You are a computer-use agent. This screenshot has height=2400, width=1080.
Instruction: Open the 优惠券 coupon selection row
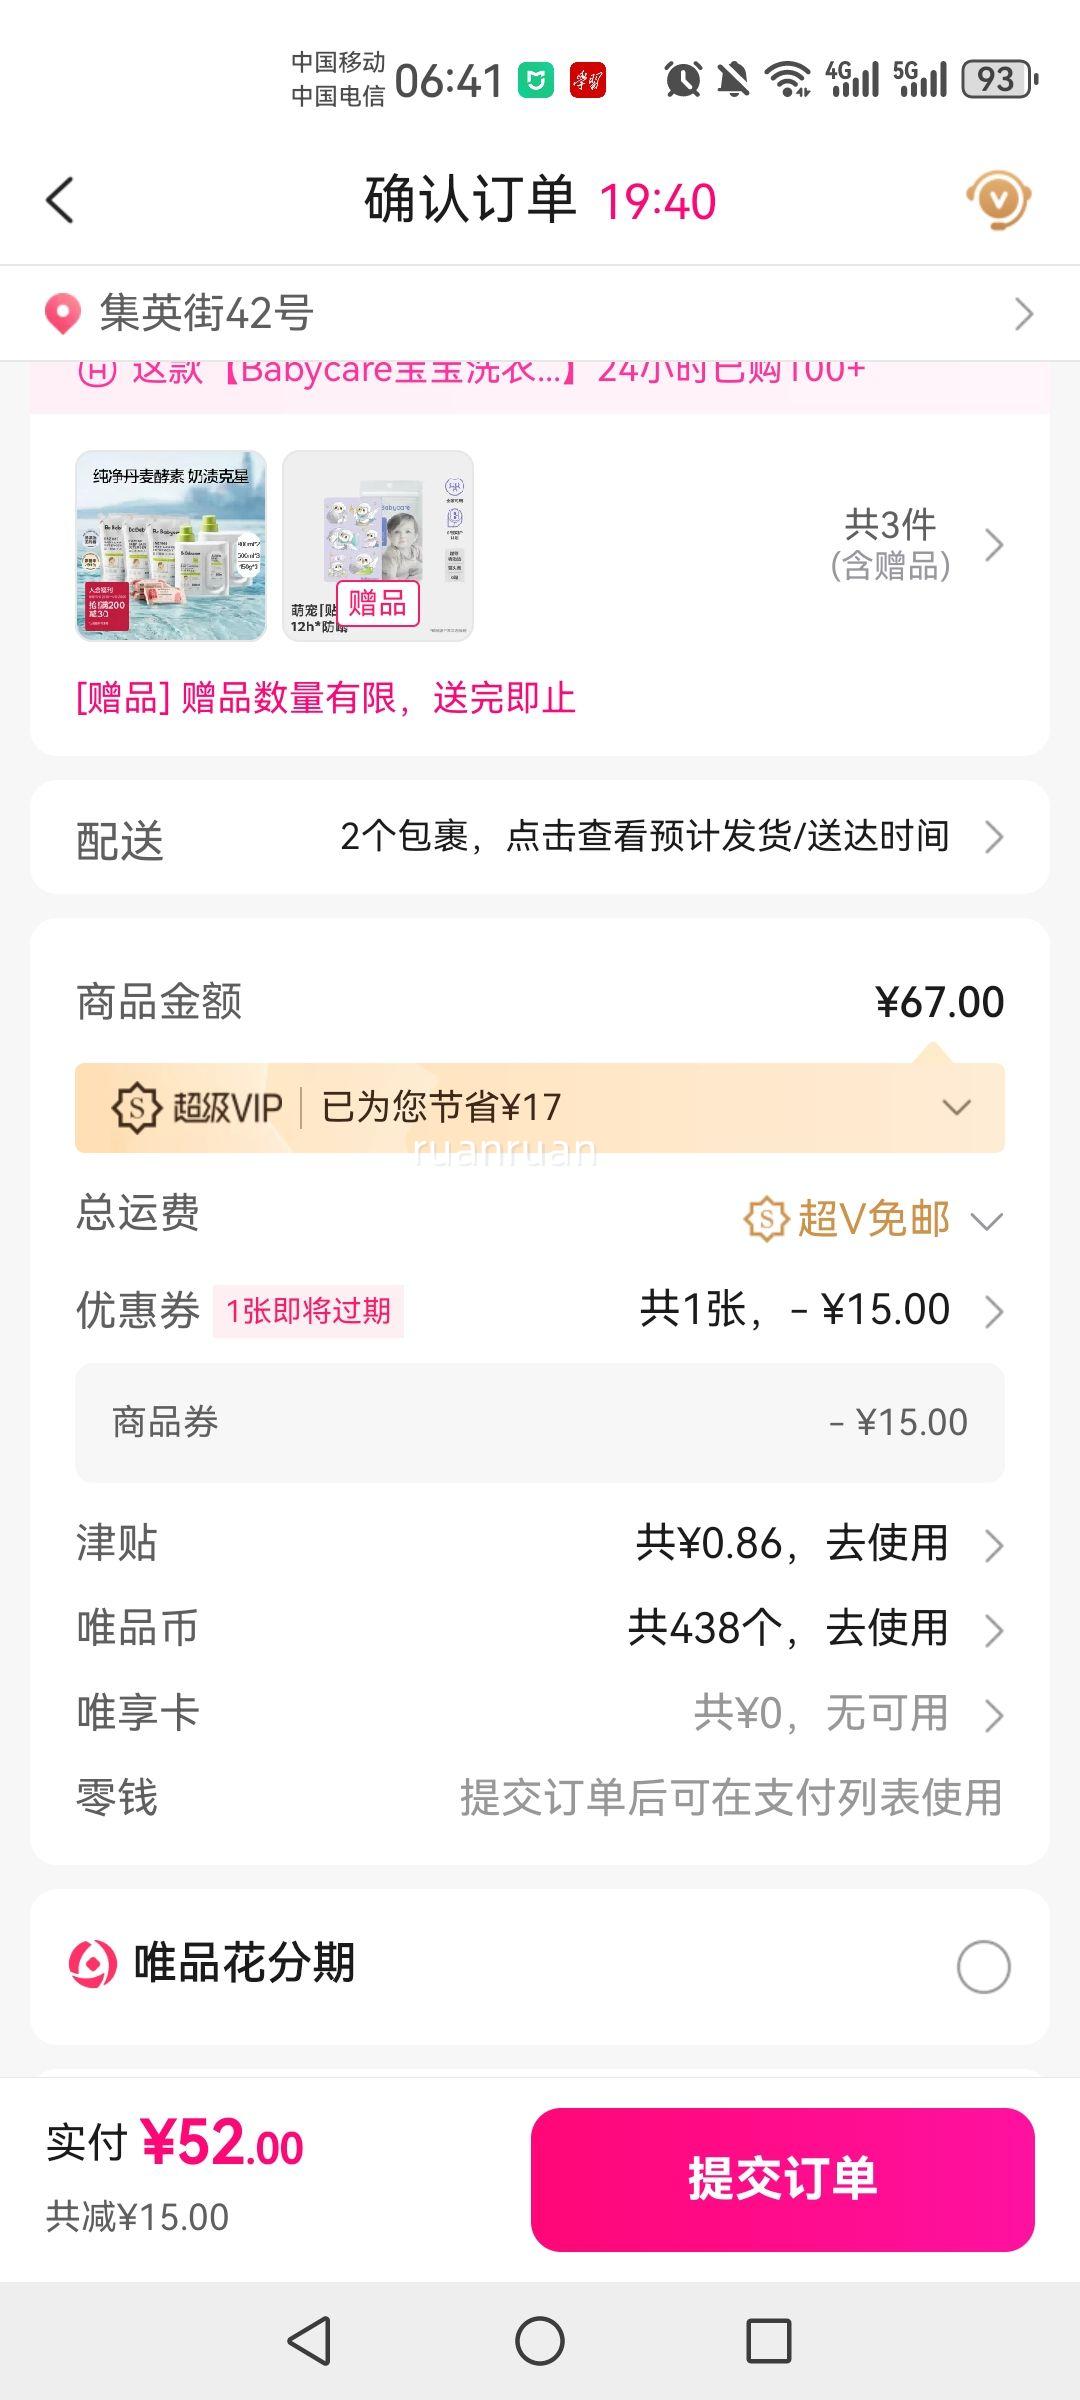pyautogui.click(x=540, y=1310)
